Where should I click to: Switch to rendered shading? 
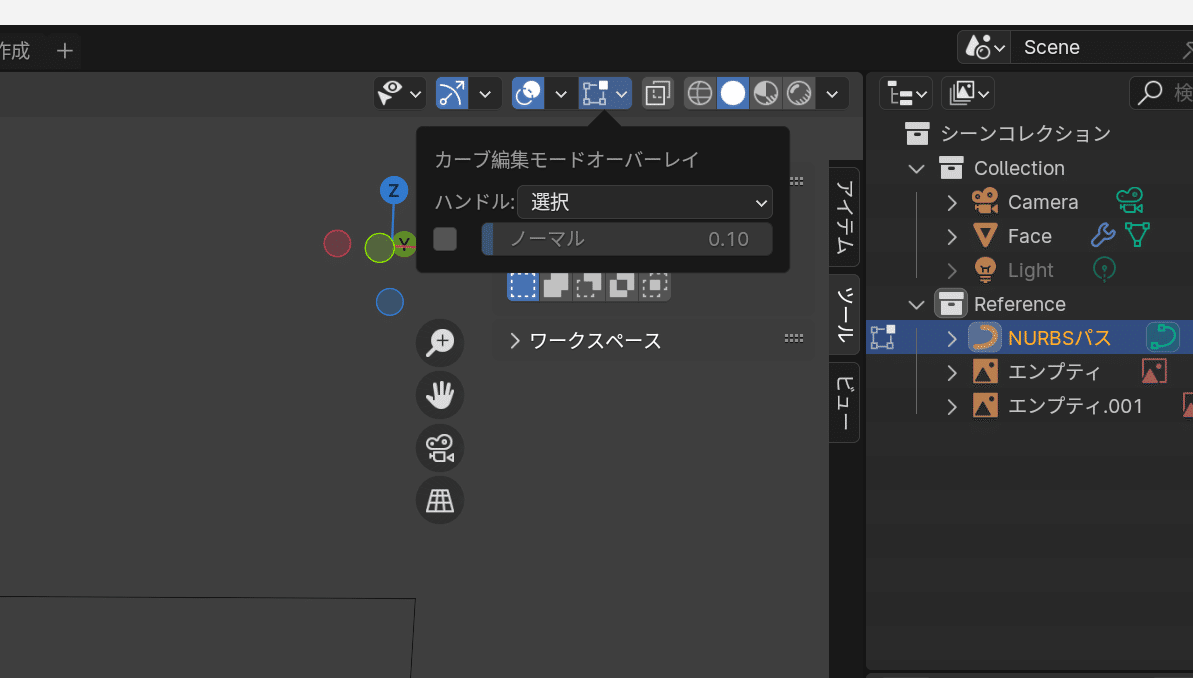pos(799,94)
